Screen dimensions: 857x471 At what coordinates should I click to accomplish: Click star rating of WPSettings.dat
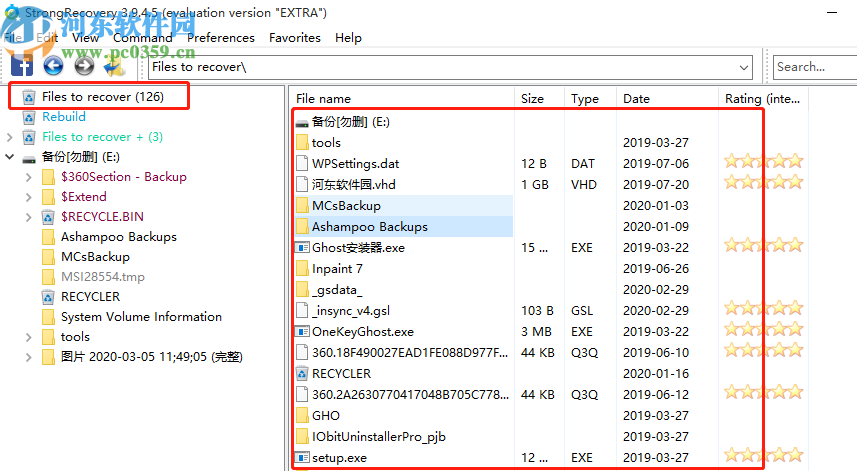click(x=764, y=161)
